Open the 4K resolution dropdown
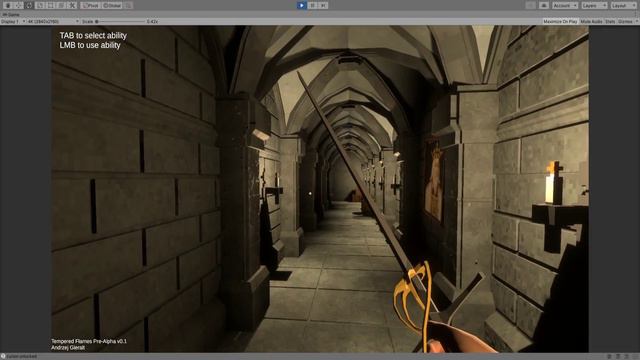 [53, 21]
